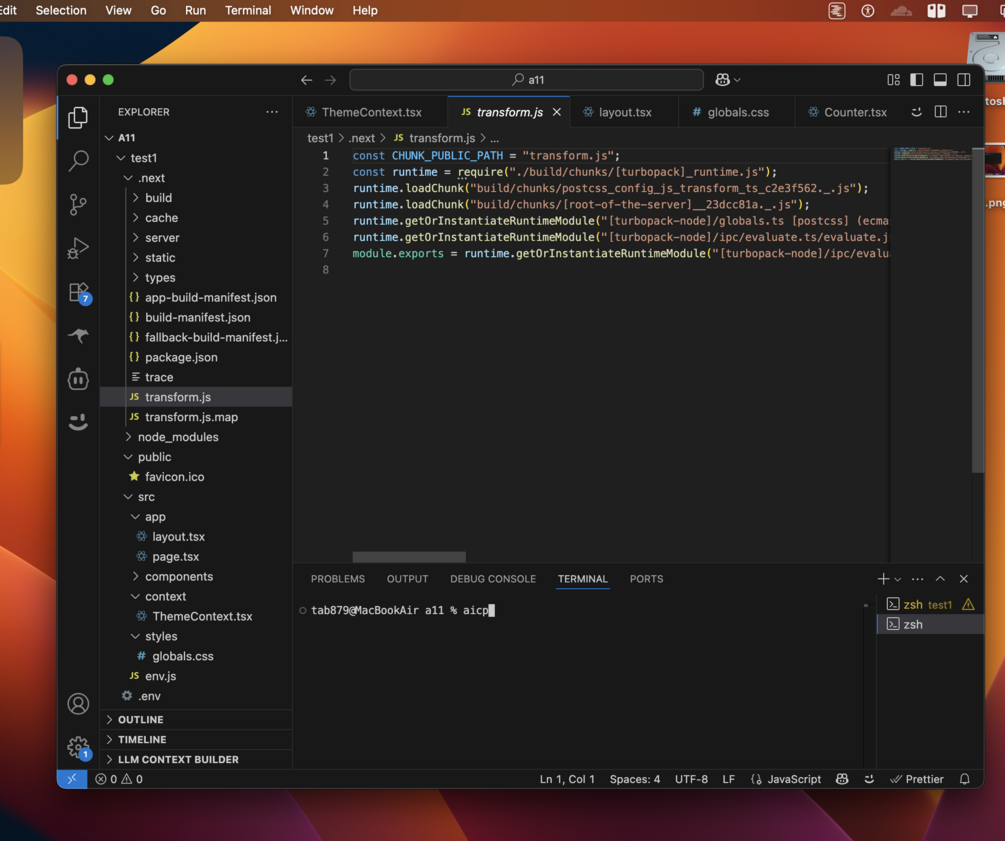Screen dimensions: 1005x841
Task: Expand the OUTLINE section
Action: click(196, 719)
